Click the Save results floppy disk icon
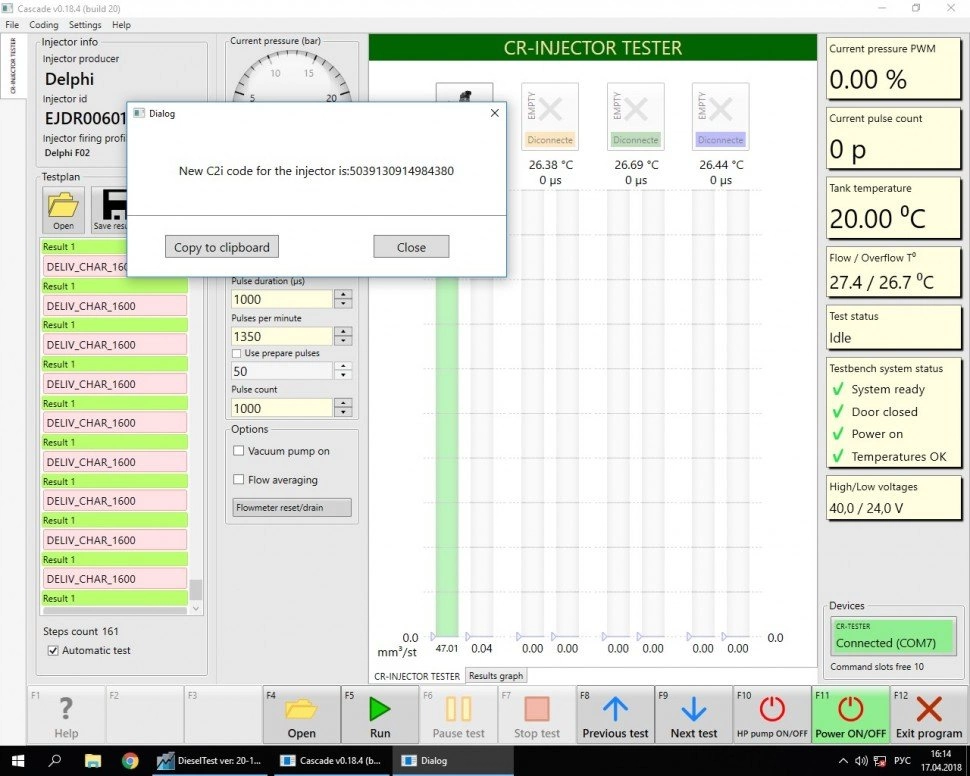The image size is (970, 776). 109,210
